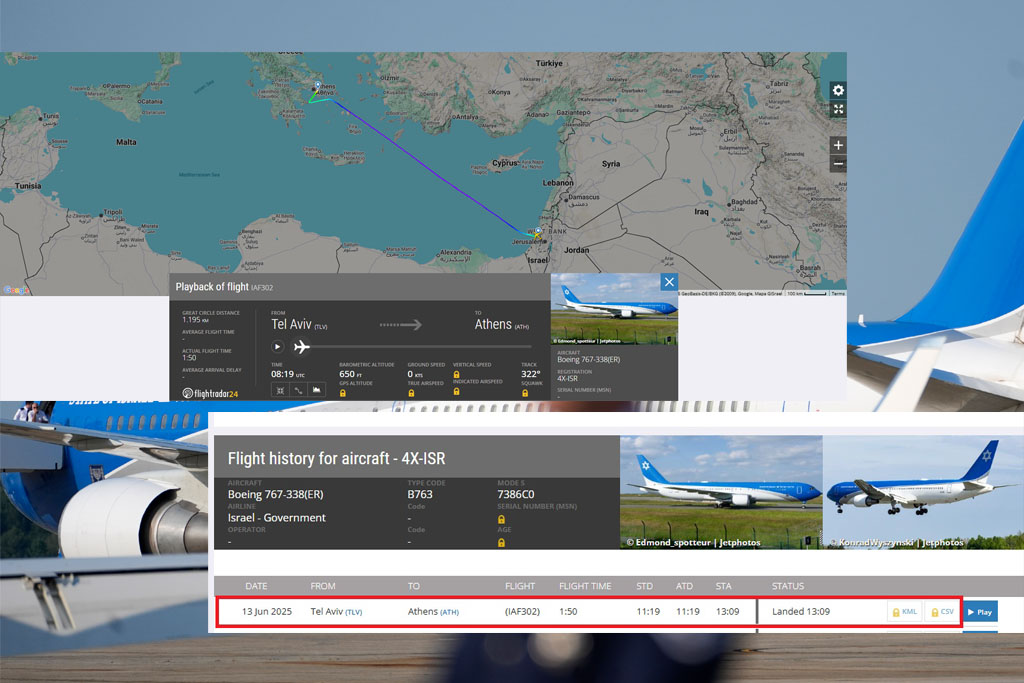
Task: Open aircraft photo in playback panel
Action: pyautogui.click(x=615, y=309)
